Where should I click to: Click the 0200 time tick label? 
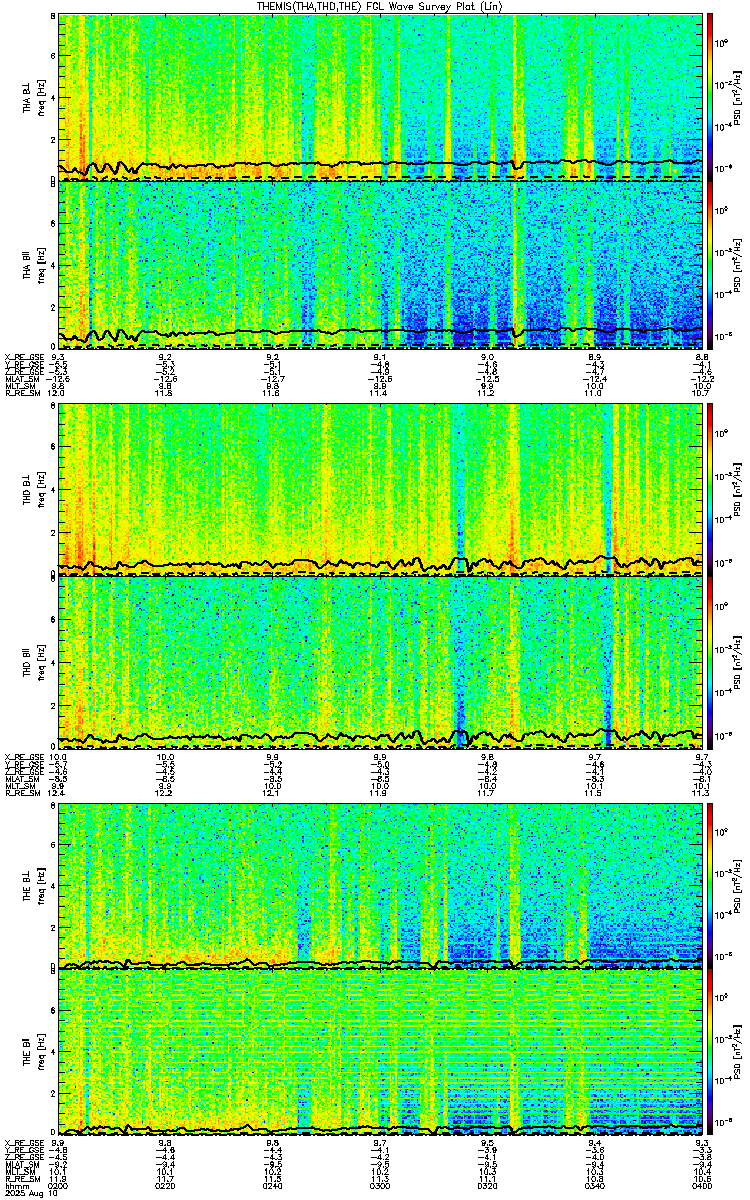(x=59, y=1185)
